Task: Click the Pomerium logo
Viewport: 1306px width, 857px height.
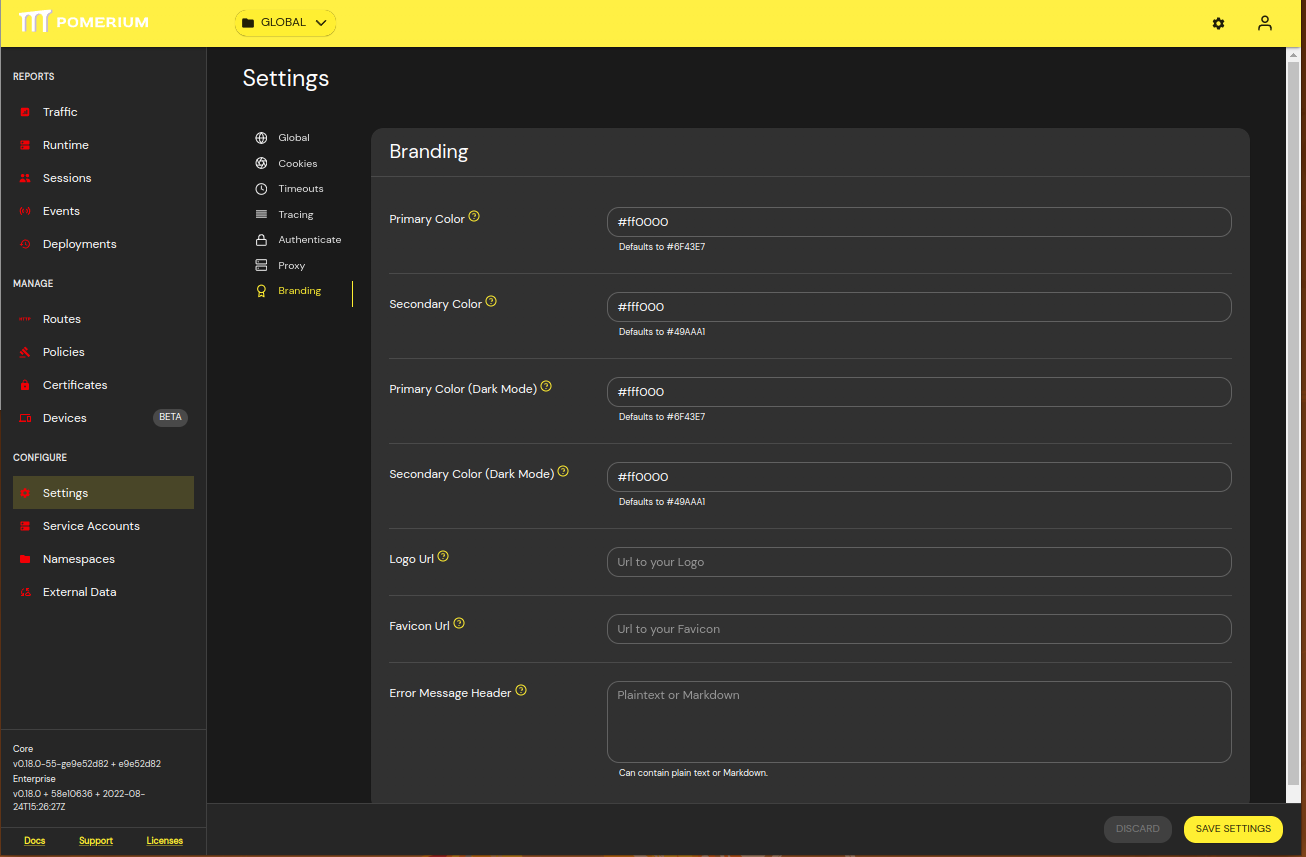Action: pyautogui.click(x=83, y=21)
